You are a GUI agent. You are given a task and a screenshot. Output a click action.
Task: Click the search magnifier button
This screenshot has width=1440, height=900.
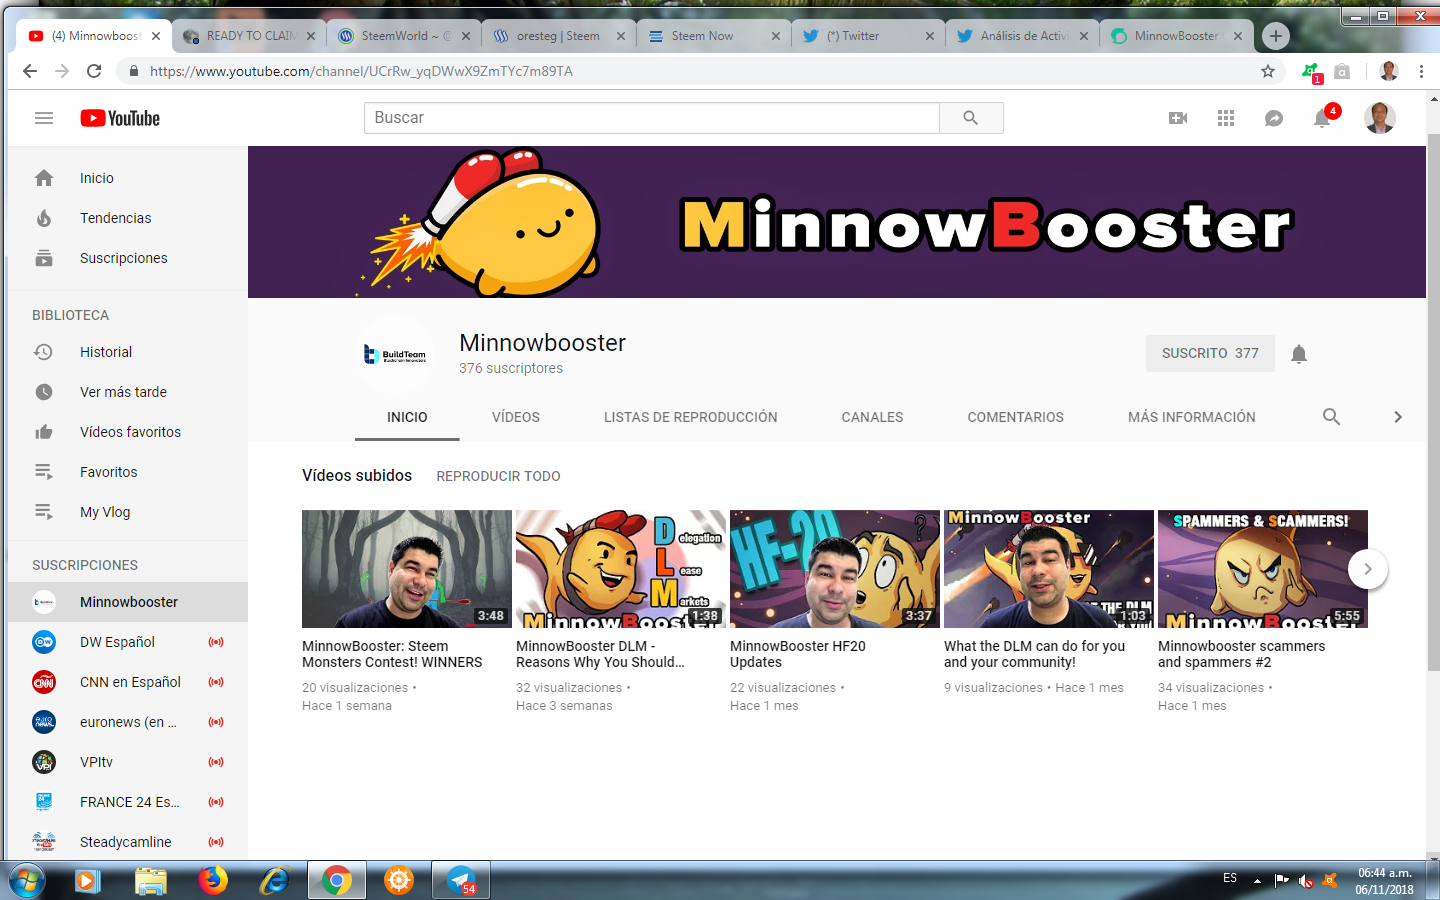(970, 118)
